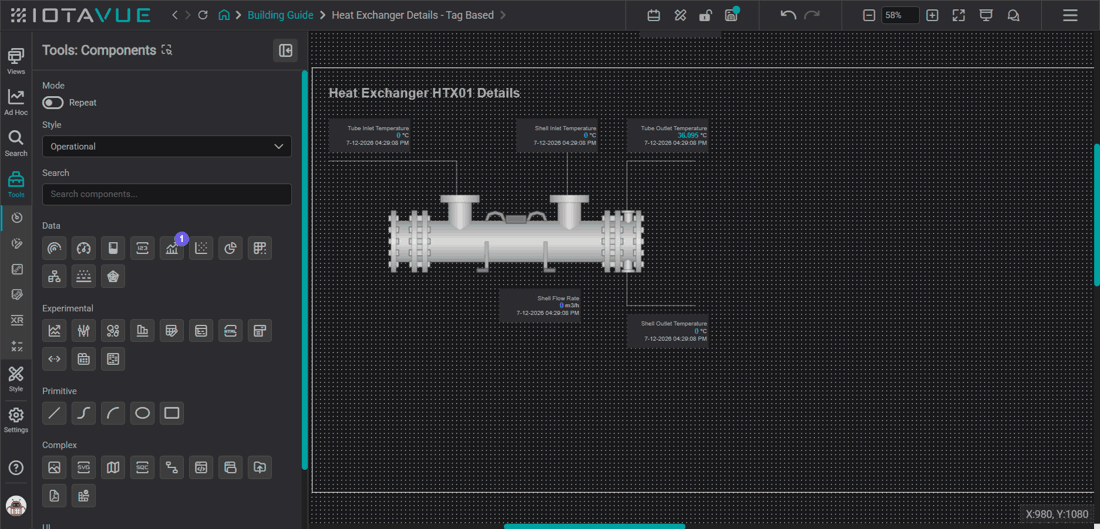Image resolution: width=1100 pixels, height=529 pixels.
Task: Select the experimental bar chart component
Action: (x=142, y=330)
